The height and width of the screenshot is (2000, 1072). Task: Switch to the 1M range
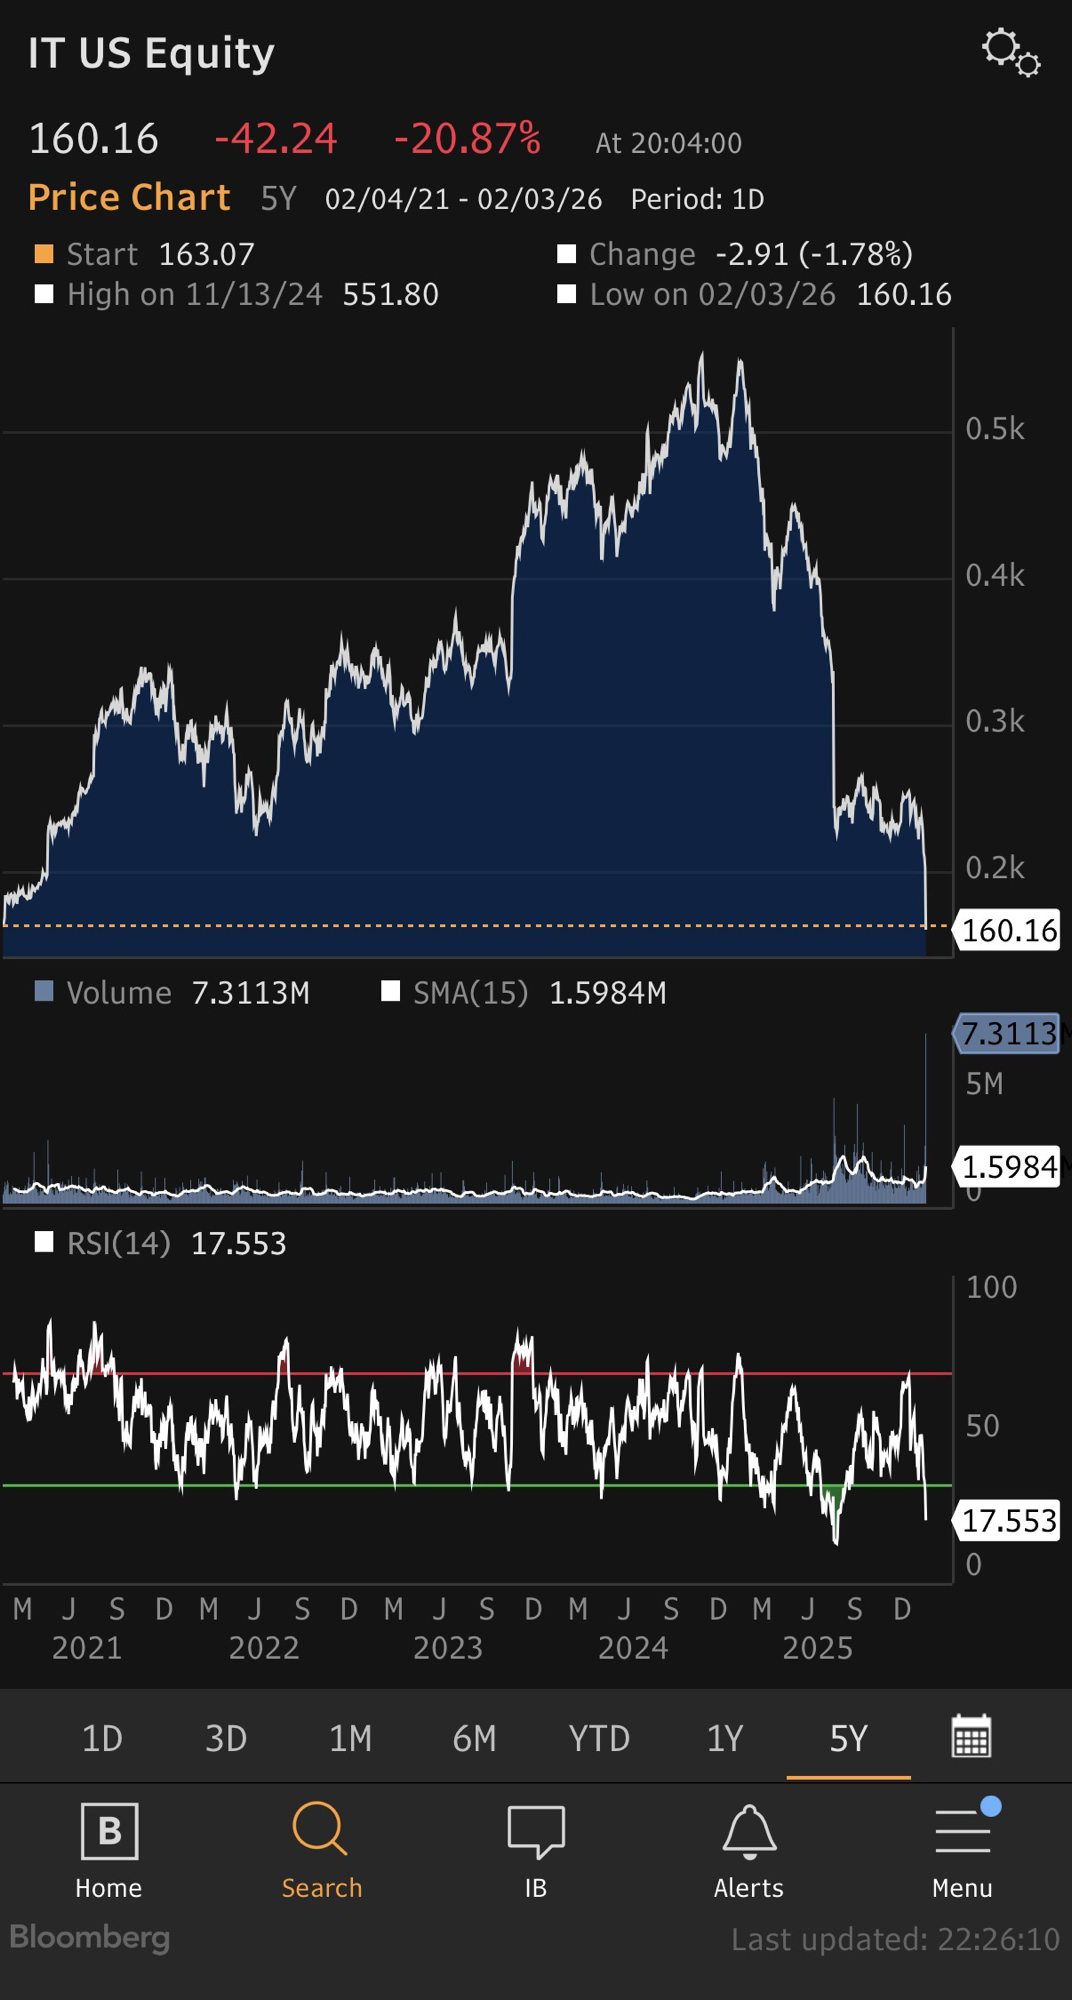click(x=350, y=1738)
